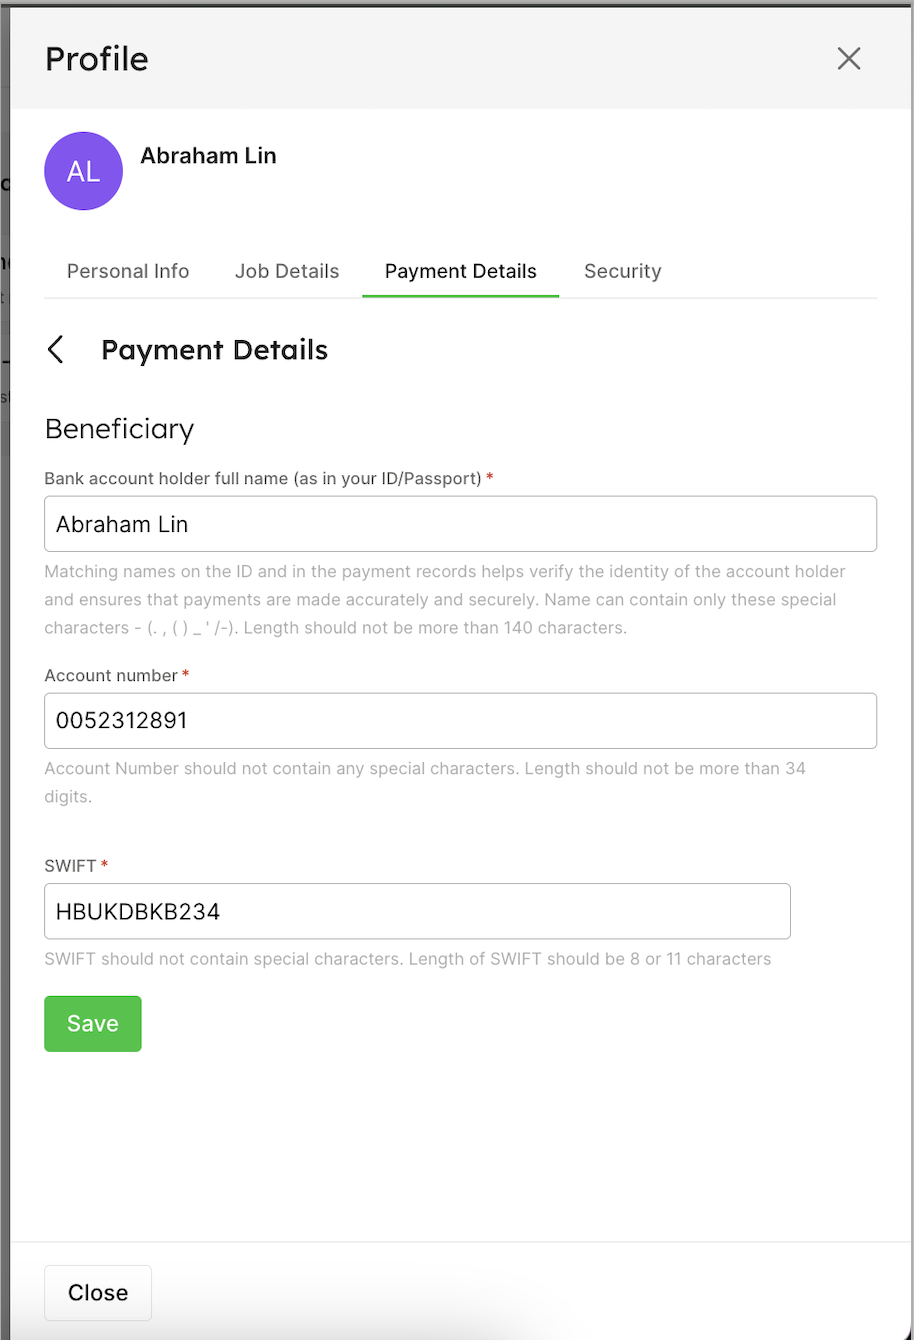Open the Security tab
914x1340 pixels.
[622, 271]
